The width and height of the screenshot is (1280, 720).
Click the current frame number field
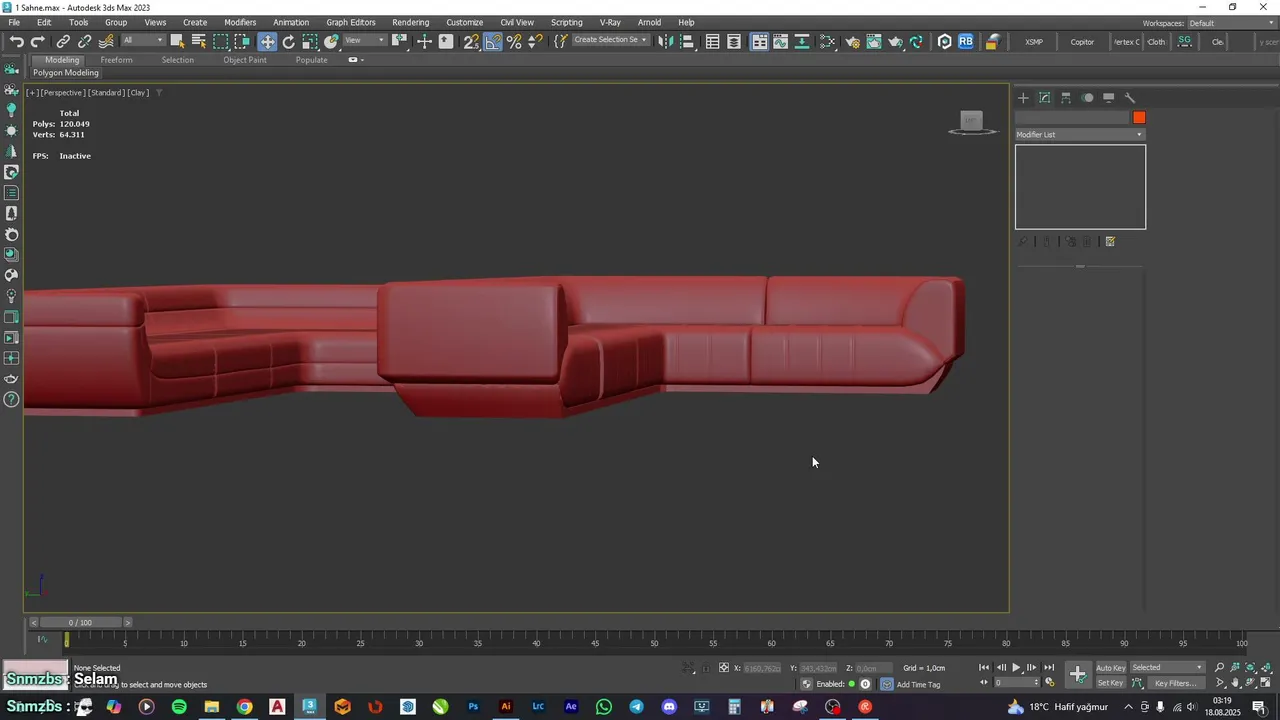pos(1013,683)
